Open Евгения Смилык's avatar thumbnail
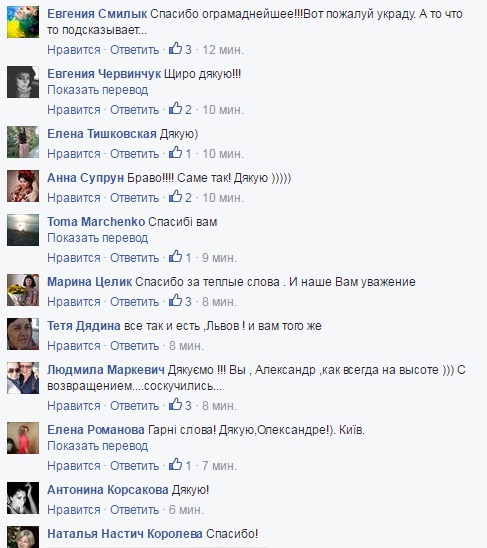Screen dimensions: 487x548 23,22
